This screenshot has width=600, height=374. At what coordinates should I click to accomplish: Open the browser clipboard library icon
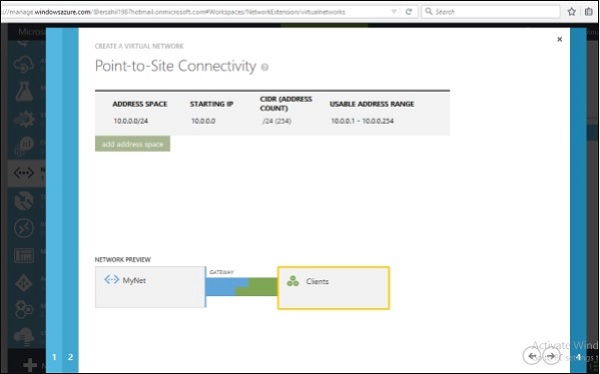589,11
